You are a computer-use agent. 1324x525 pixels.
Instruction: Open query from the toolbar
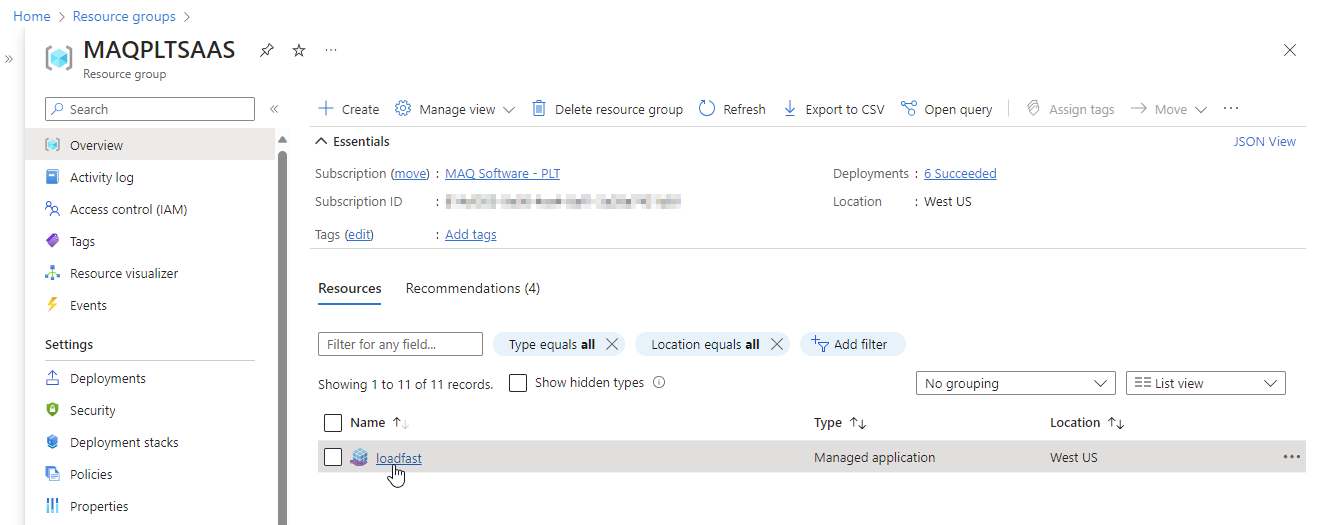point(946,109)
